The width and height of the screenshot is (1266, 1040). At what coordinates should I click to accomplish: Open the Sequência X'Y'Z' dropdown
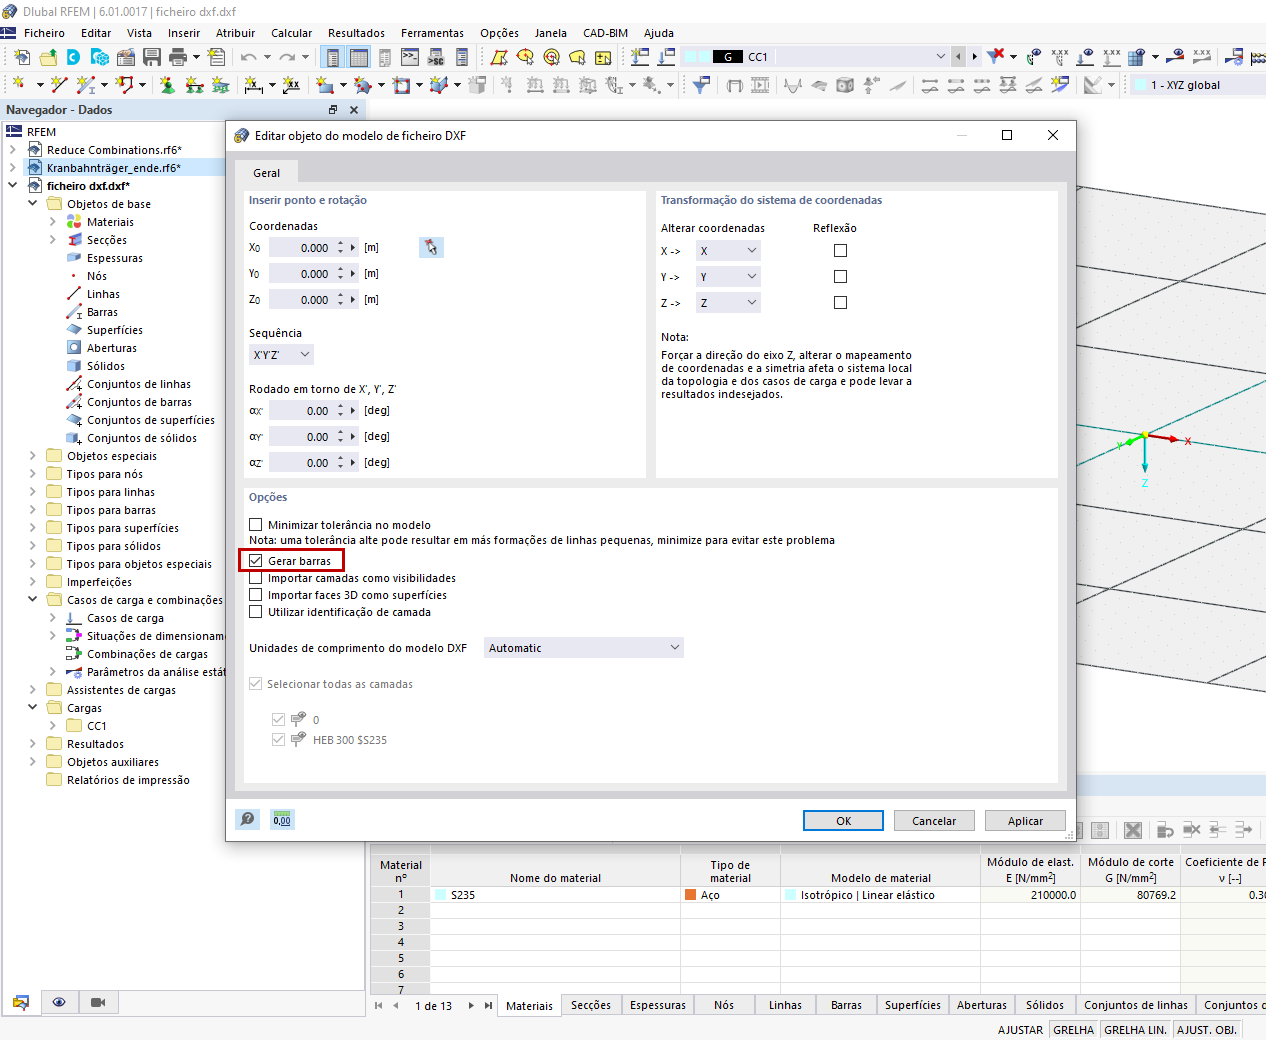283,353
